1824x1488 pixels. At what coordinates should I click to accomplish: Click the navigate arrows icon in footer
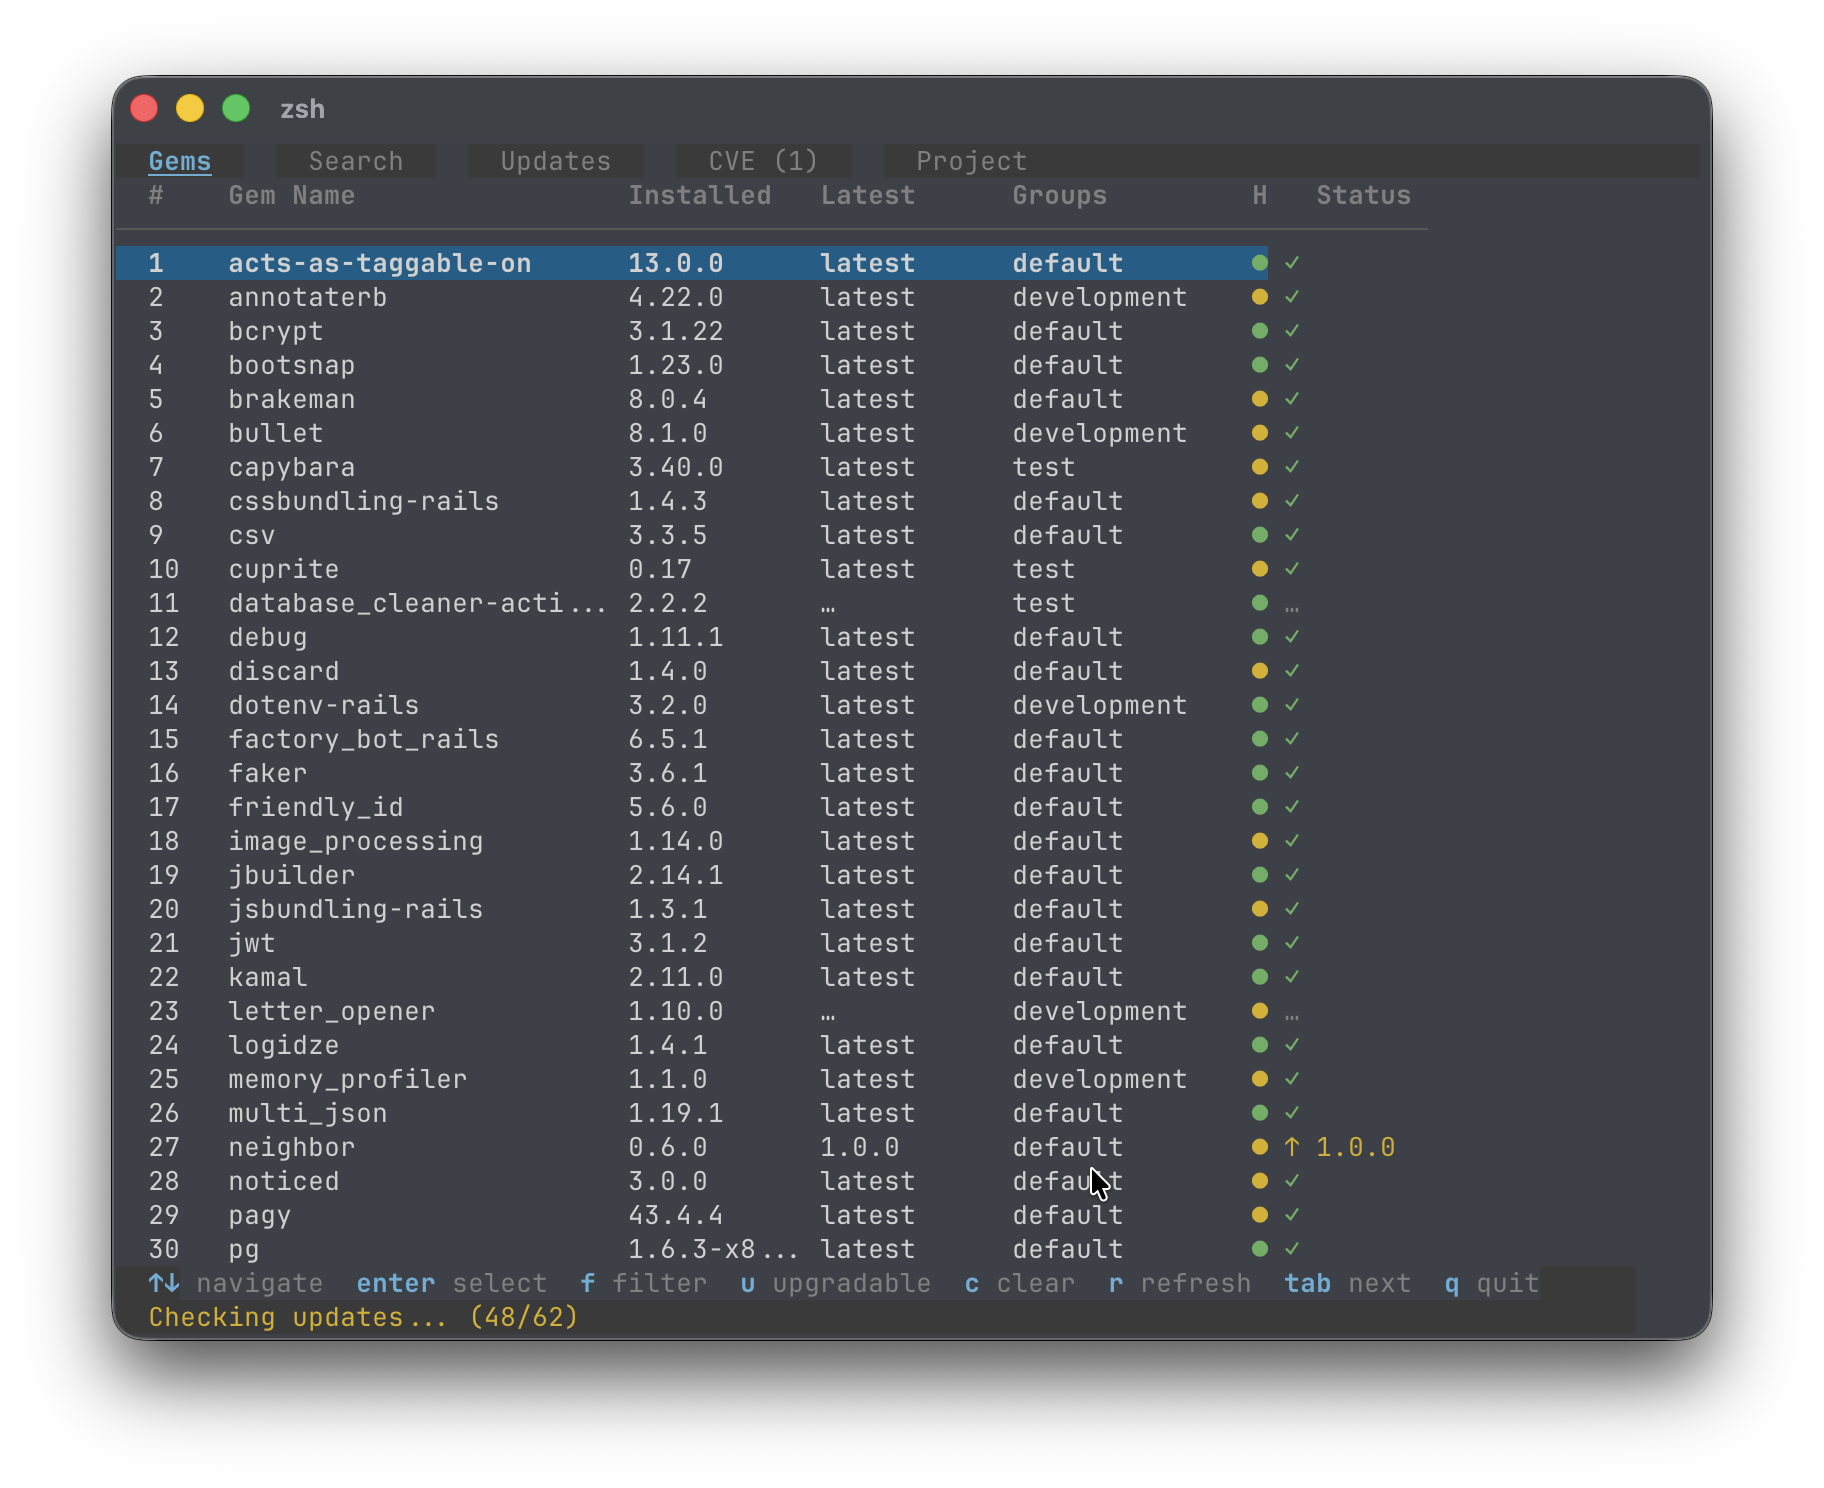tap(164, 1283)
